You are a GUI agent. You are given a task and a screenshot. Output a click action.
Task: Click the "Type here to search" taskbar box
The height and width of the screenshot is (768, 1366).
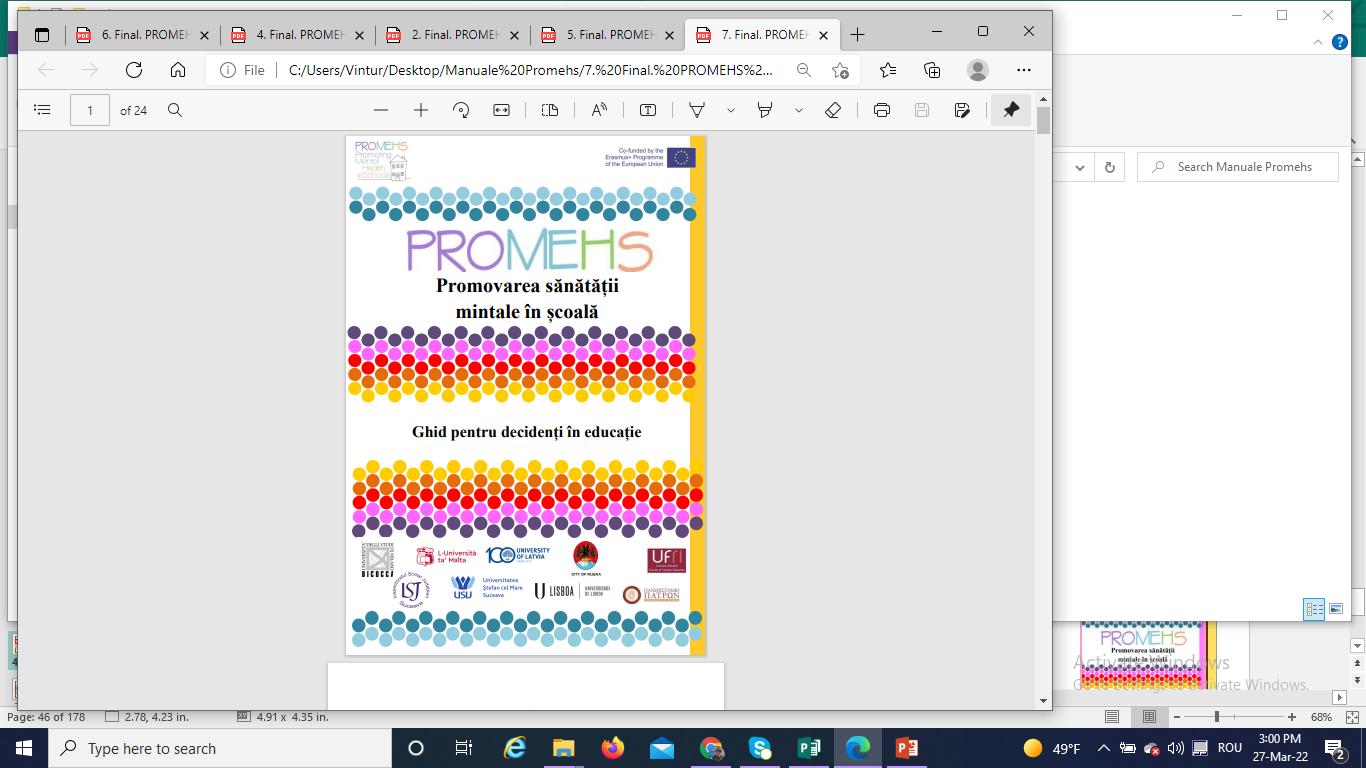220,748
